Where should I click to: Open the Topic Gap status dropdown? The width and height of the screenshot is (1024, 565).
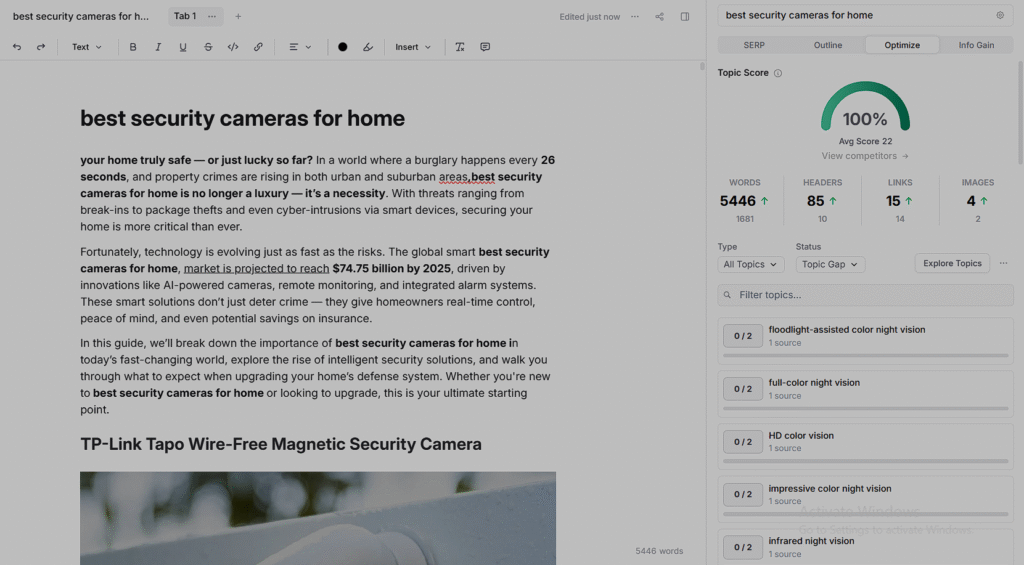point(830,264)
